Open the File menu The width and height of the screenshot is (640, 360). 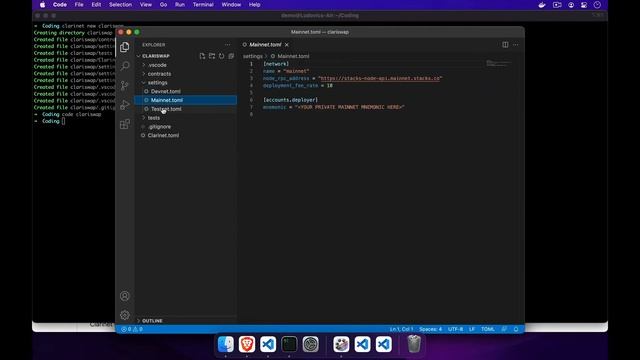click(79, 5)
